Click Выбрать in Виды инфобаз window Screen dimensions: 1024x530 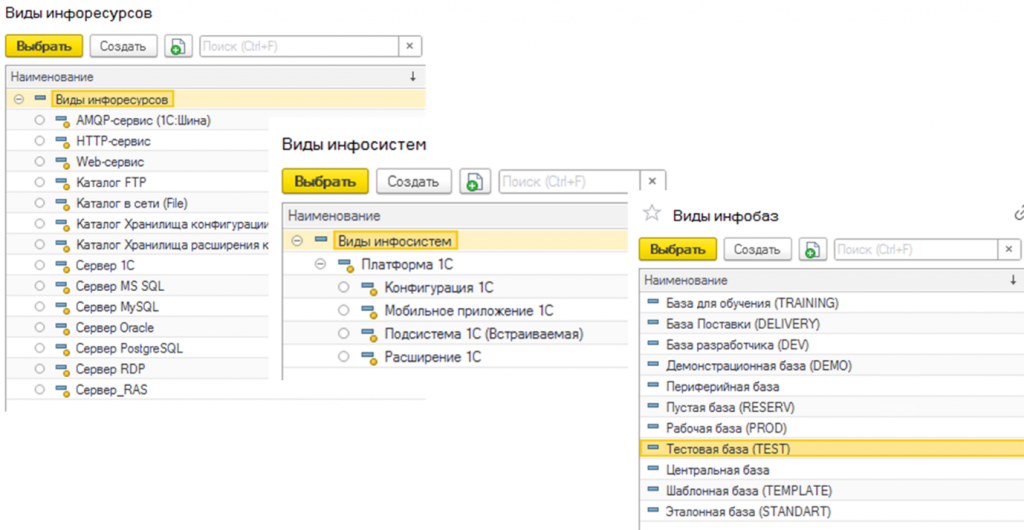(678, 249)
